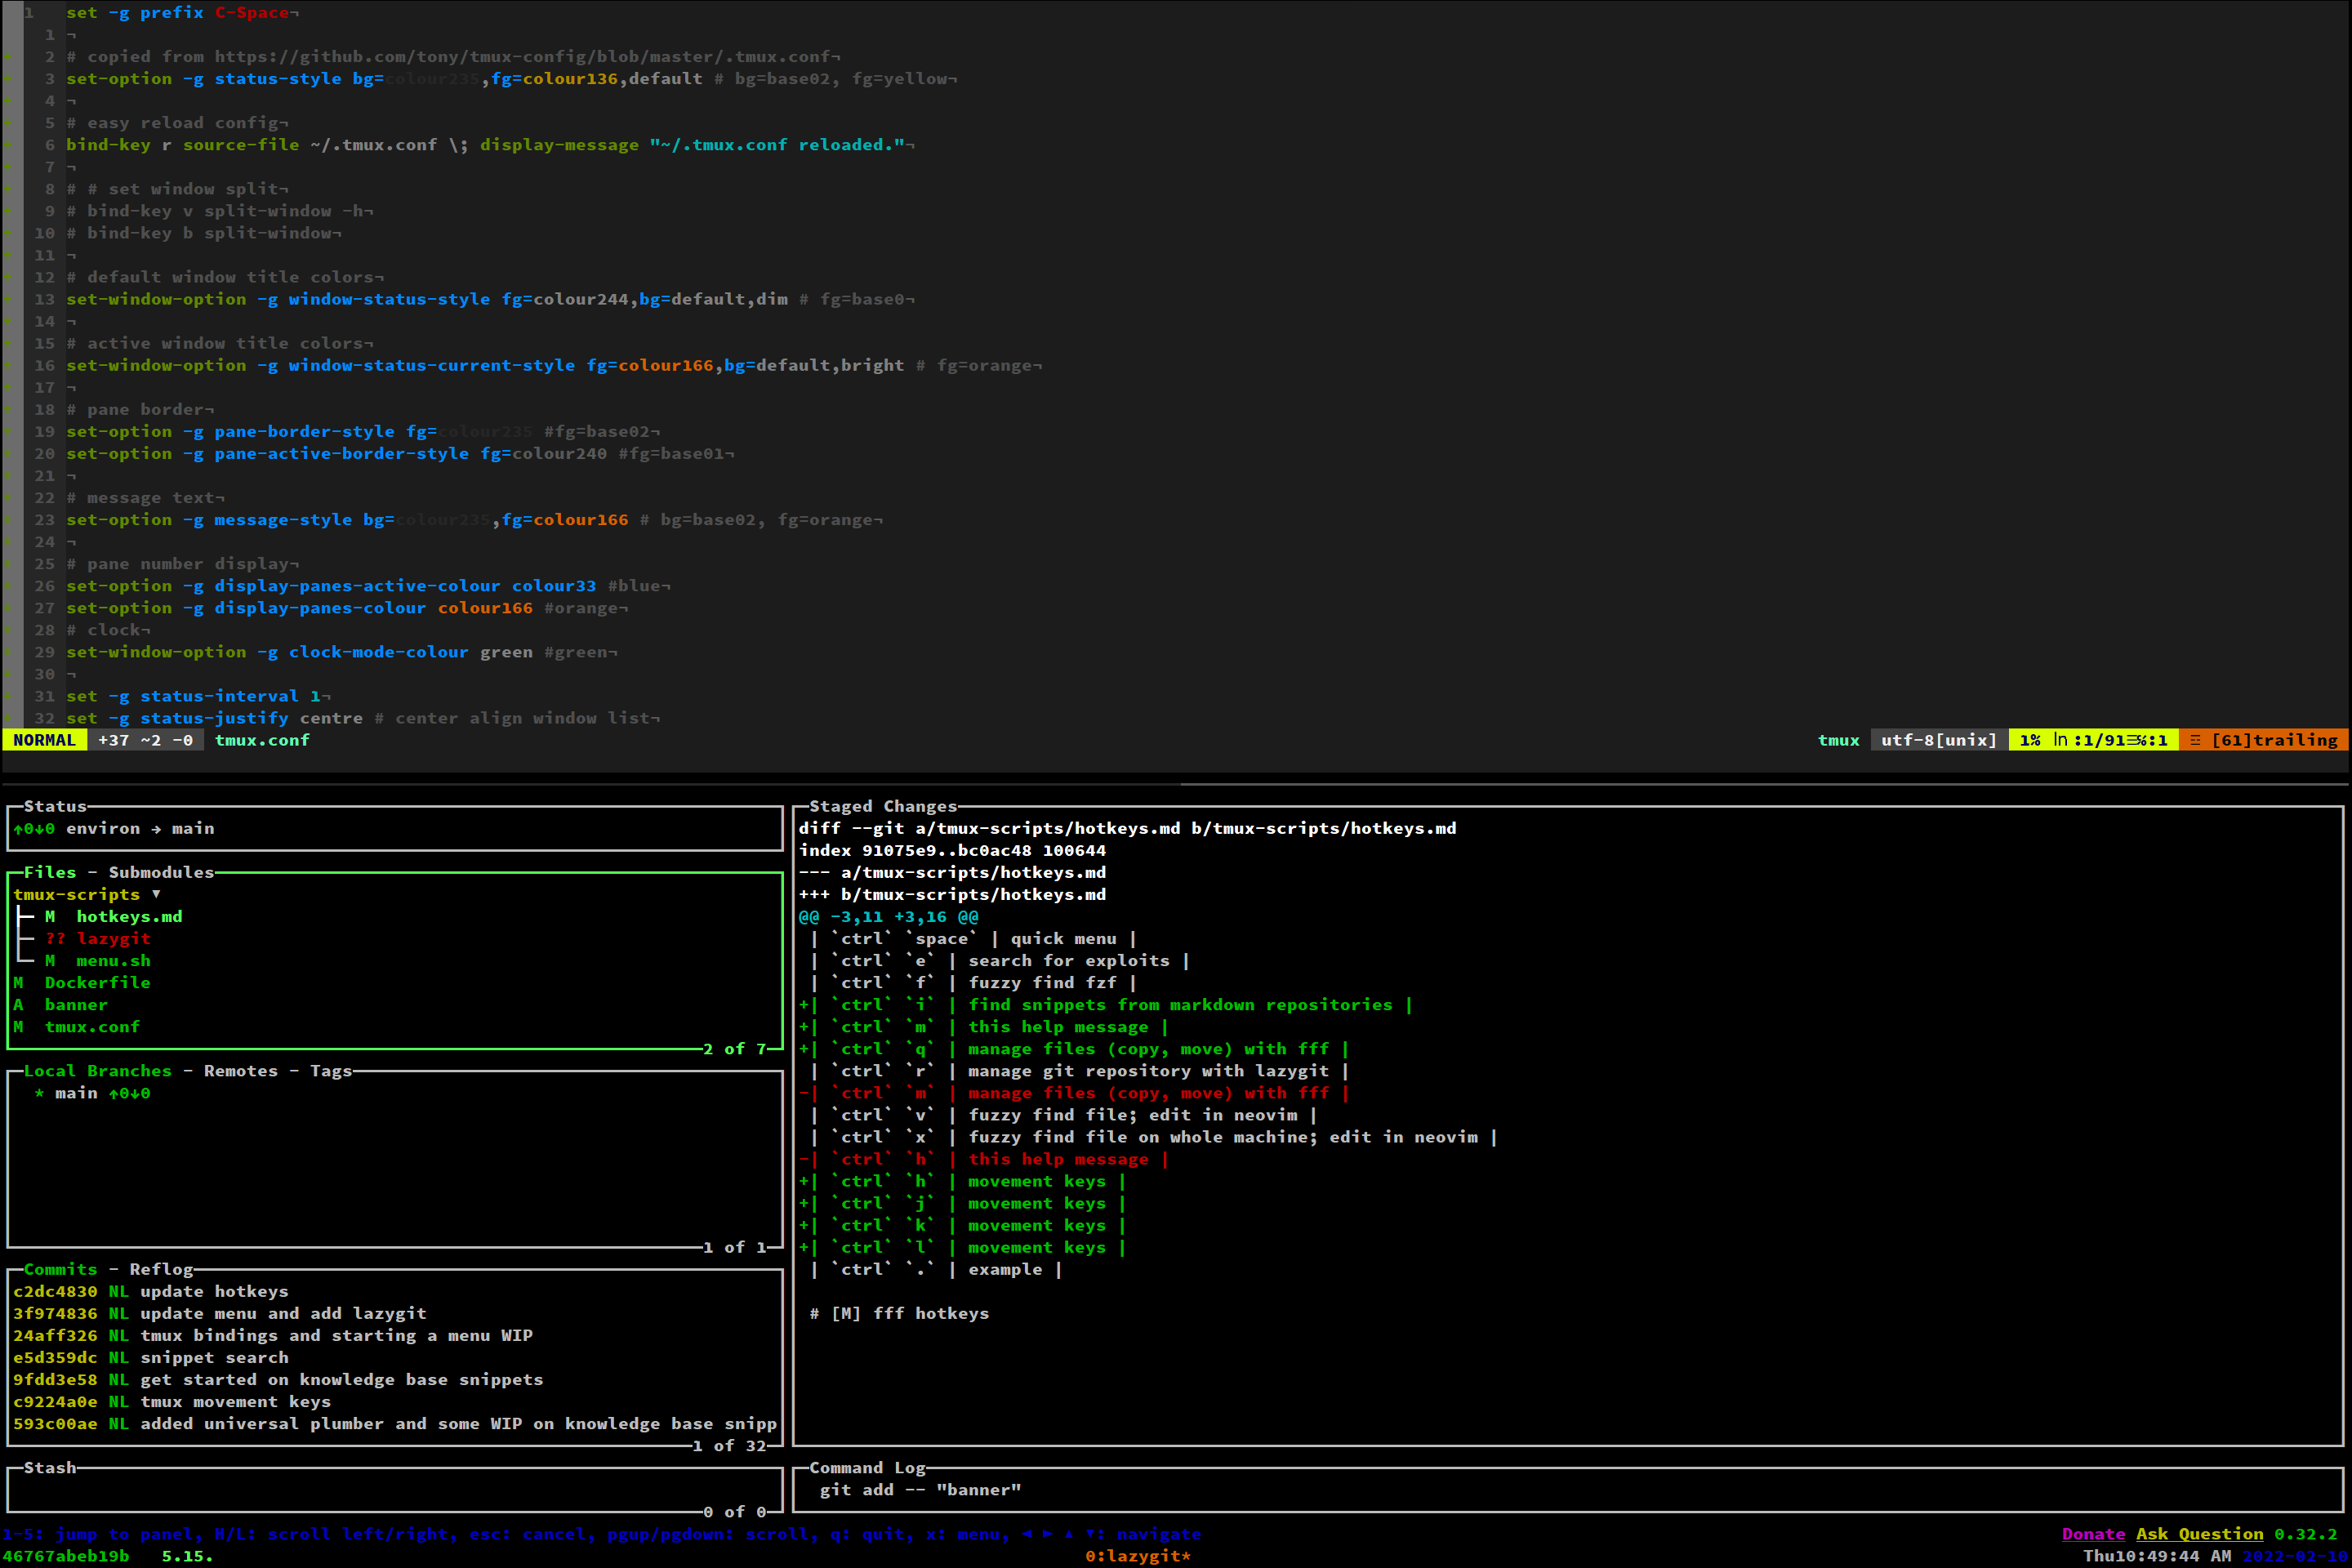Click the tmux filetype in statusline
The image size is (2352, 1568).
coord(1838,740)
